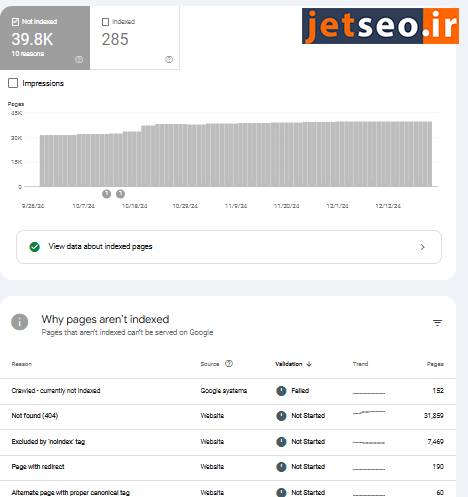
Task: Click the first chart annotation marker
Action: (106, 194)
